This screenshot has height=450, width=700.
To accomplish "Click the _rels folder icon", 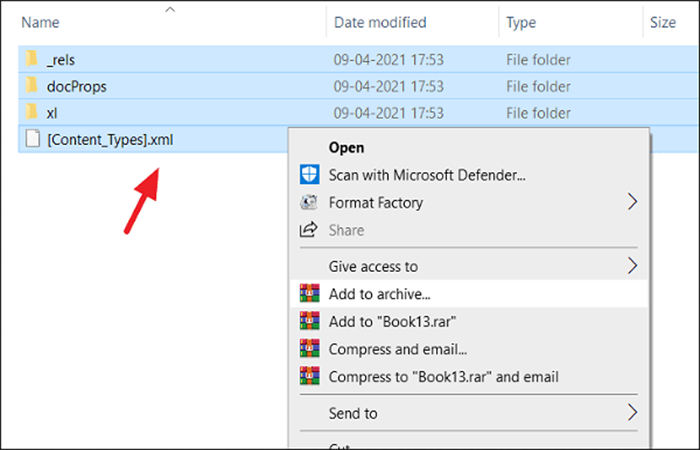I will click(31, 59).
